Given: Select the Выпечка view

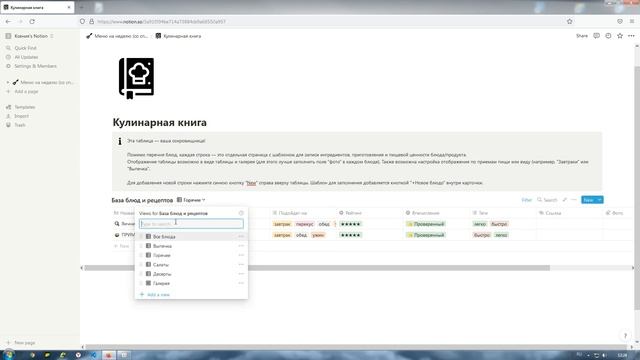Looking at the screenshot, I should 191,246.
